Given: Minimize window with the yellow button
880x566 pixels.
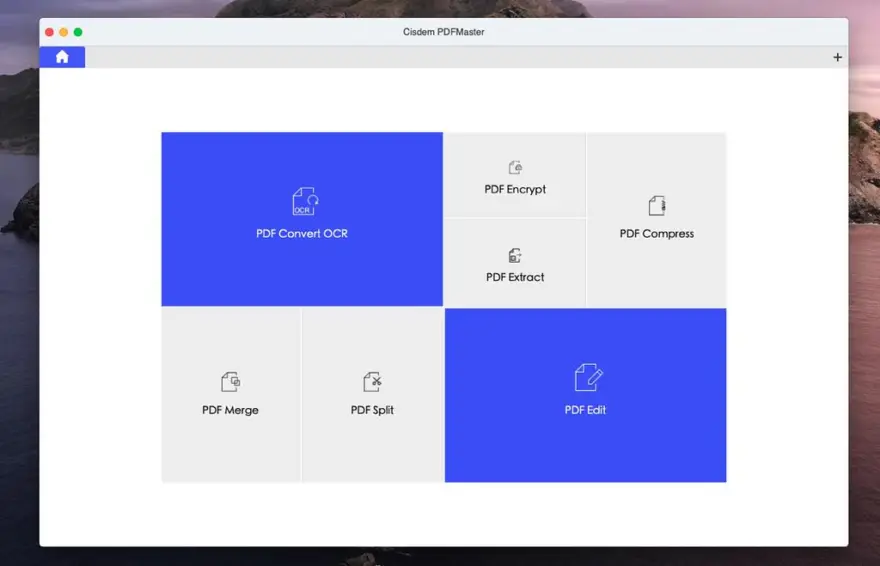Looking at the screenshot, I should click(x=63, y=32).
